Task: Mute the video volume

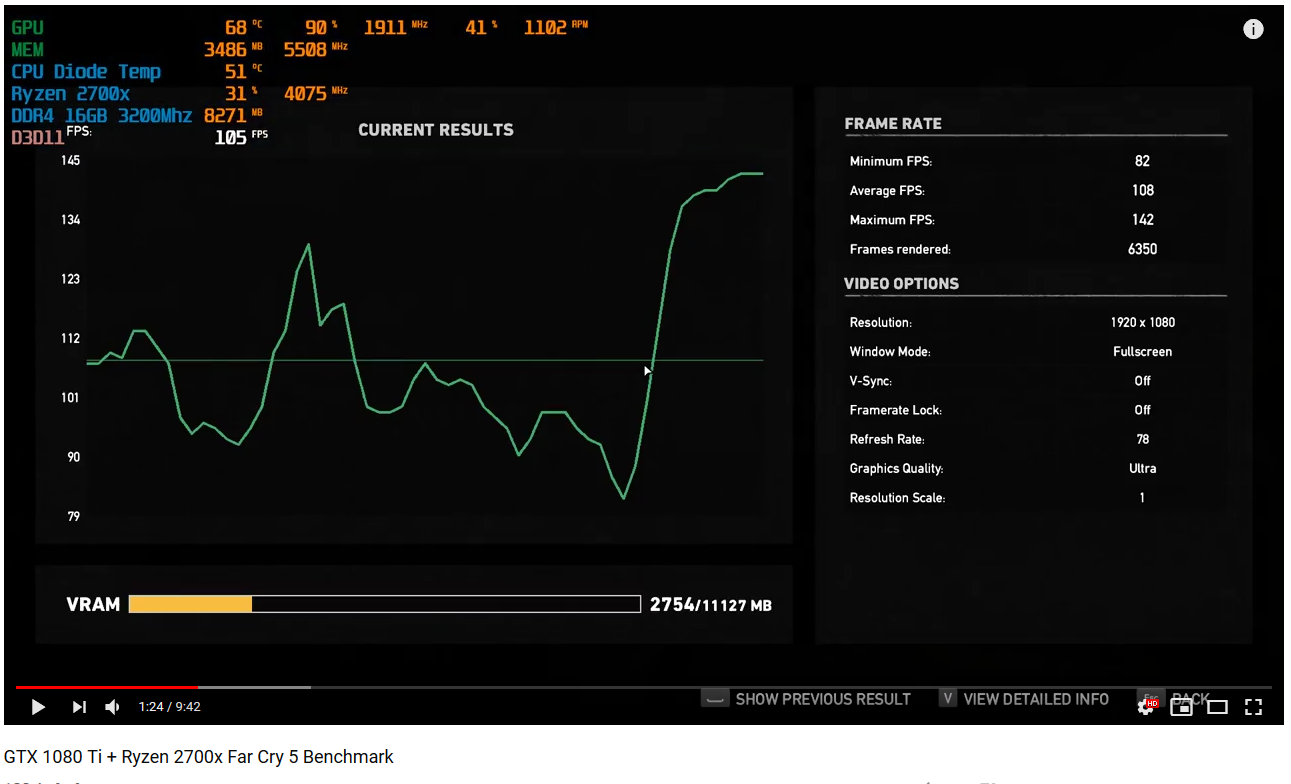Action: [112, 707]
